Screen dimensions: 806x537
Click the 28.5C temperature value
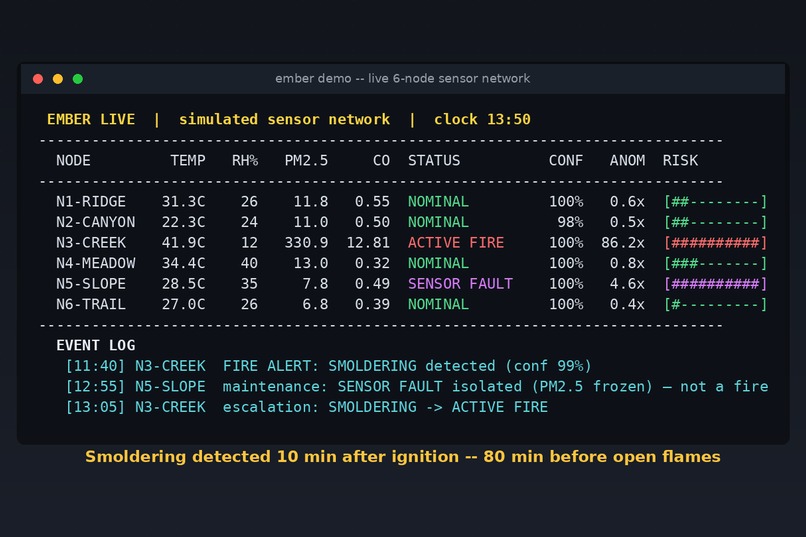point(184,284)
